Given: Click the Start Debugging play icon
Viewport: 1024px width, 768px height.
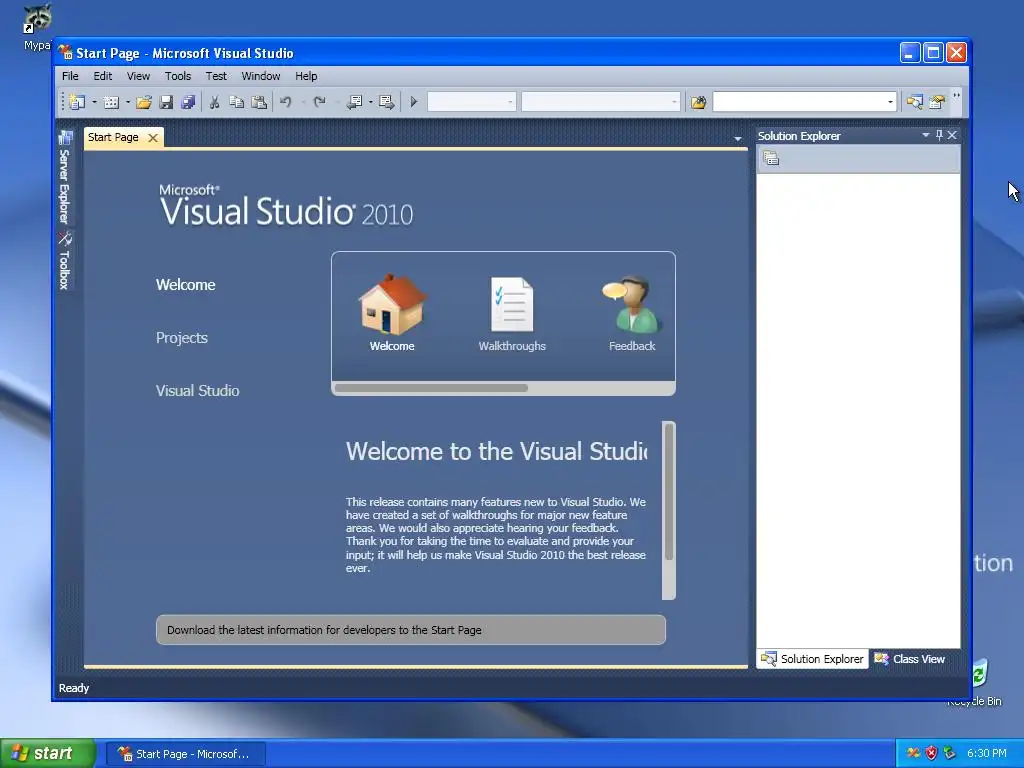Looking at the screenshot, I should click(413, 102).
